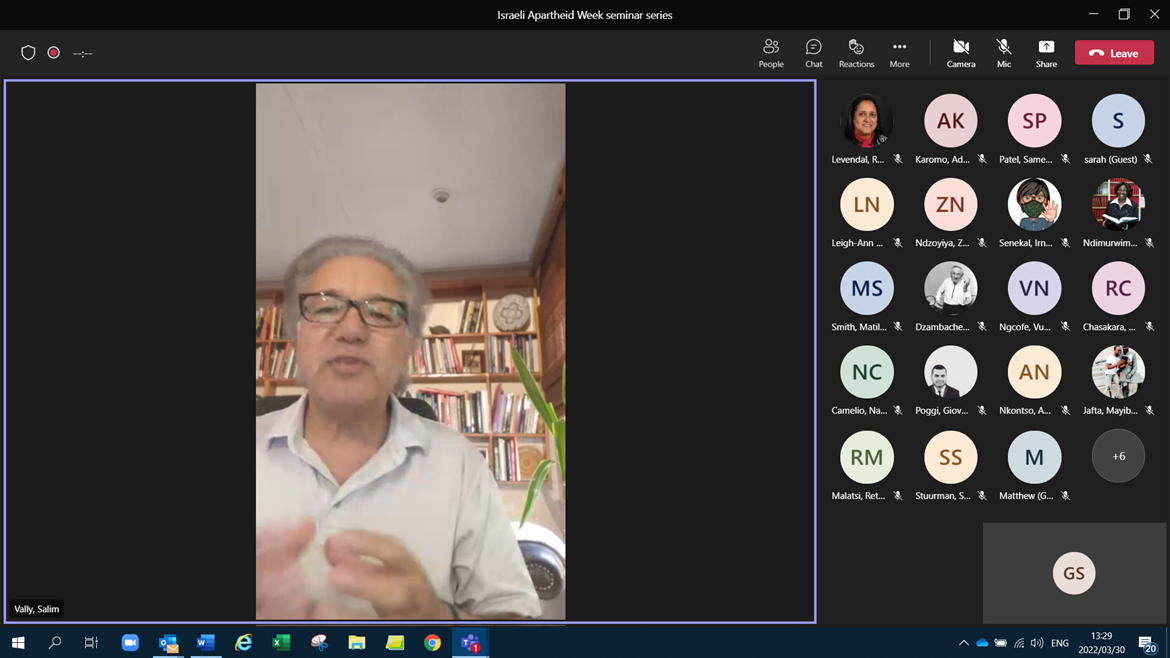Click the AN avatar for Nkontso

1034,372
